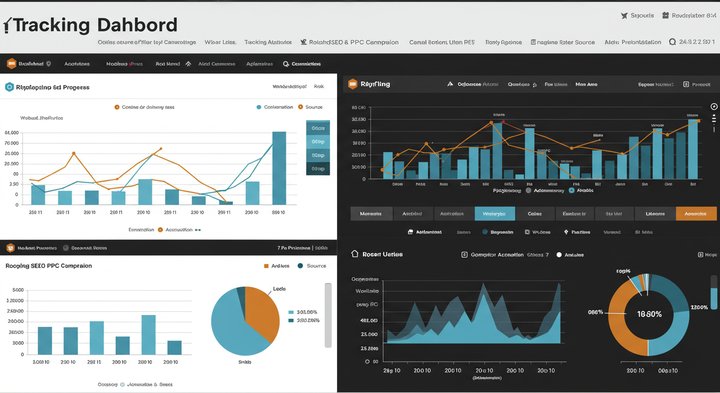Click the pin icon next to the Fuetiive label
The width and height of the screenshot is (720, 393).
(x=566, y=232)
